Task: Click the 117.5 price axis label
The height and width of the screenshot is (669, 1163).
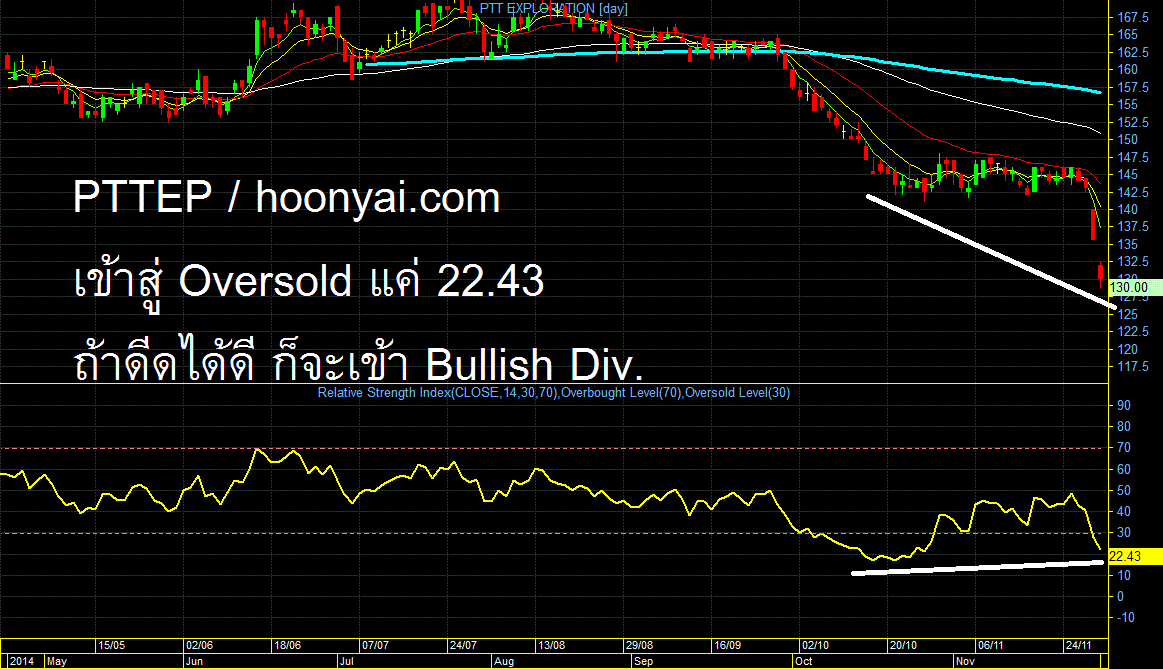Action: [x=1133, y=366]
